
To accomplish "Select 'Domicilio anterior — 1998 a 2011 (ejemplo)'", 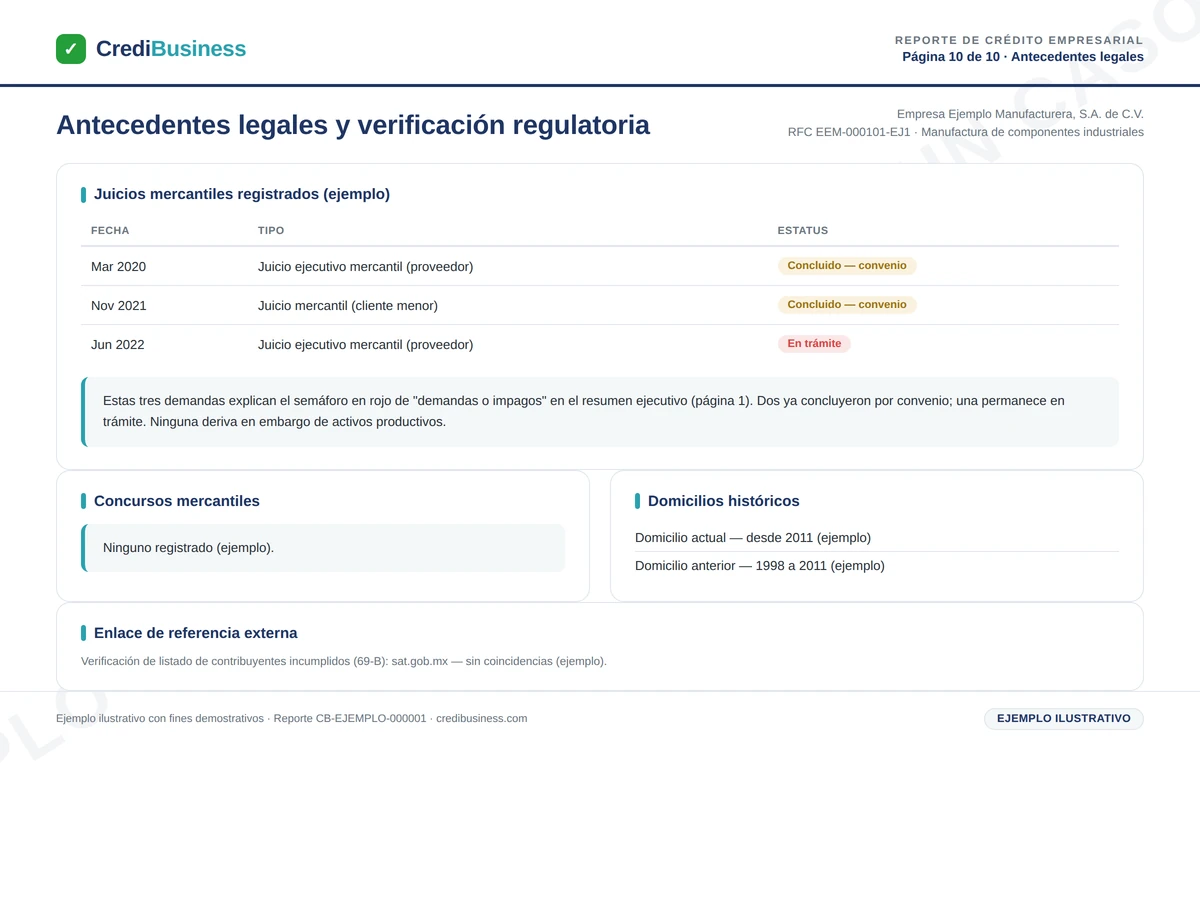I will (x=760, y=566).
